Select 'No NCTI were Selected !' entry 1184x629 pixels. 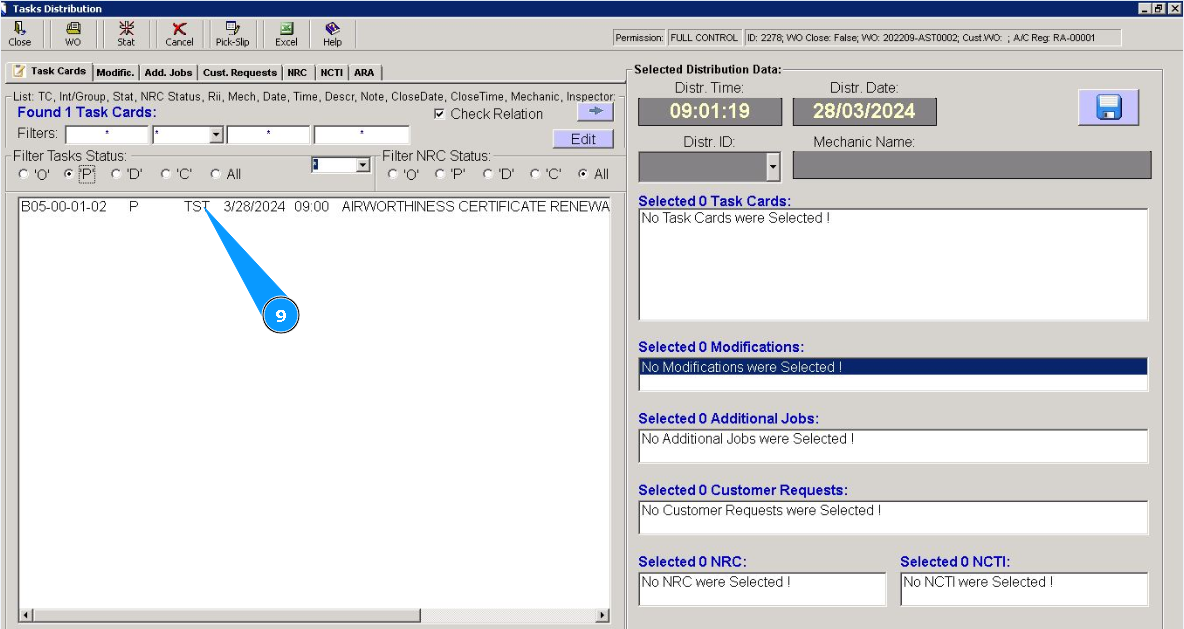click(x=978, y=582)
